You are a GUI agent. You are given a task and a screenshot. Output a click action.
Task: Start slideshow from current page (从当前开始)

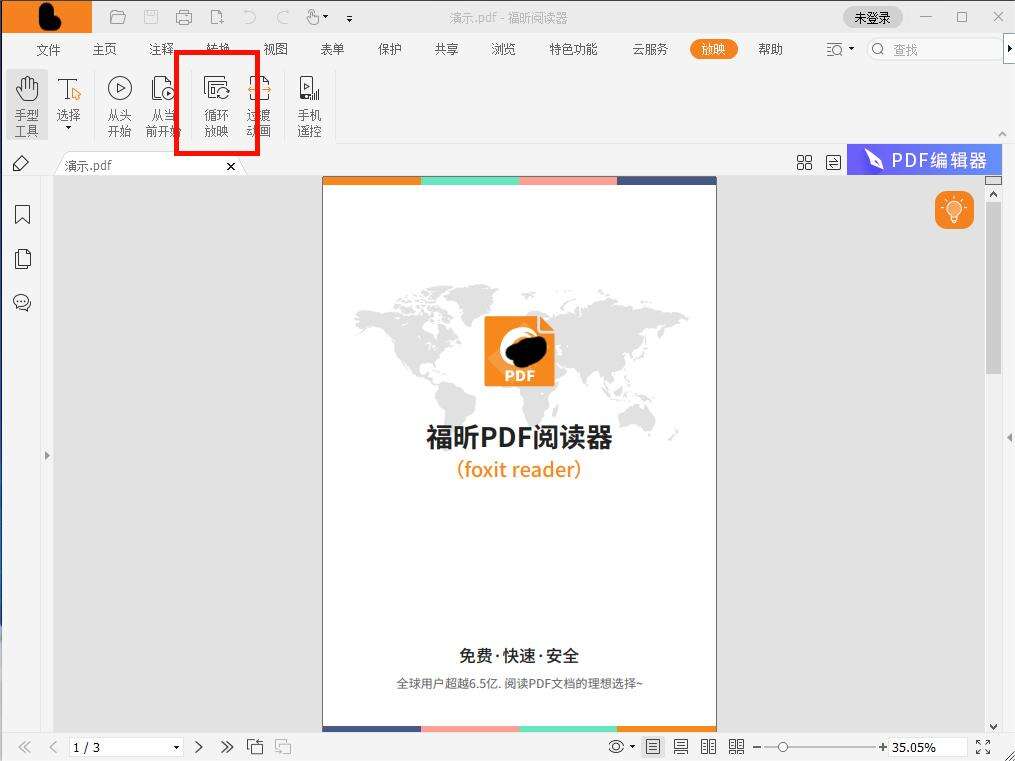click(162, 103)
